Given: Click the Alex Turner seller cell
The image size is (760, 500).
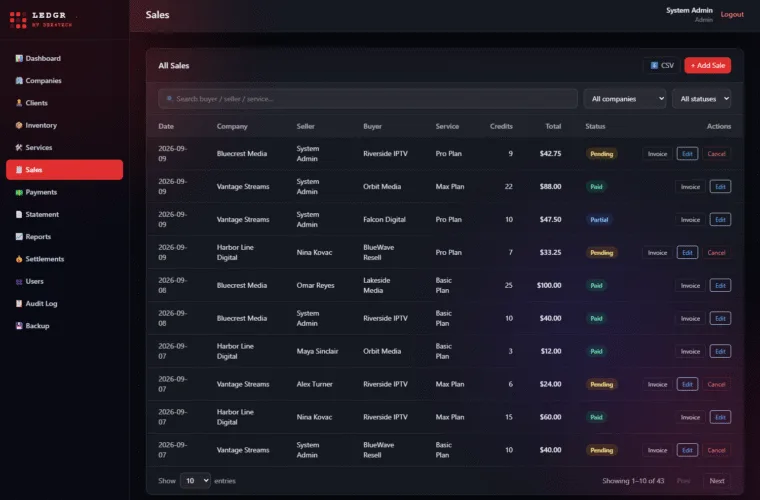Looking at the screenshot, I should (x=315, y=384).
